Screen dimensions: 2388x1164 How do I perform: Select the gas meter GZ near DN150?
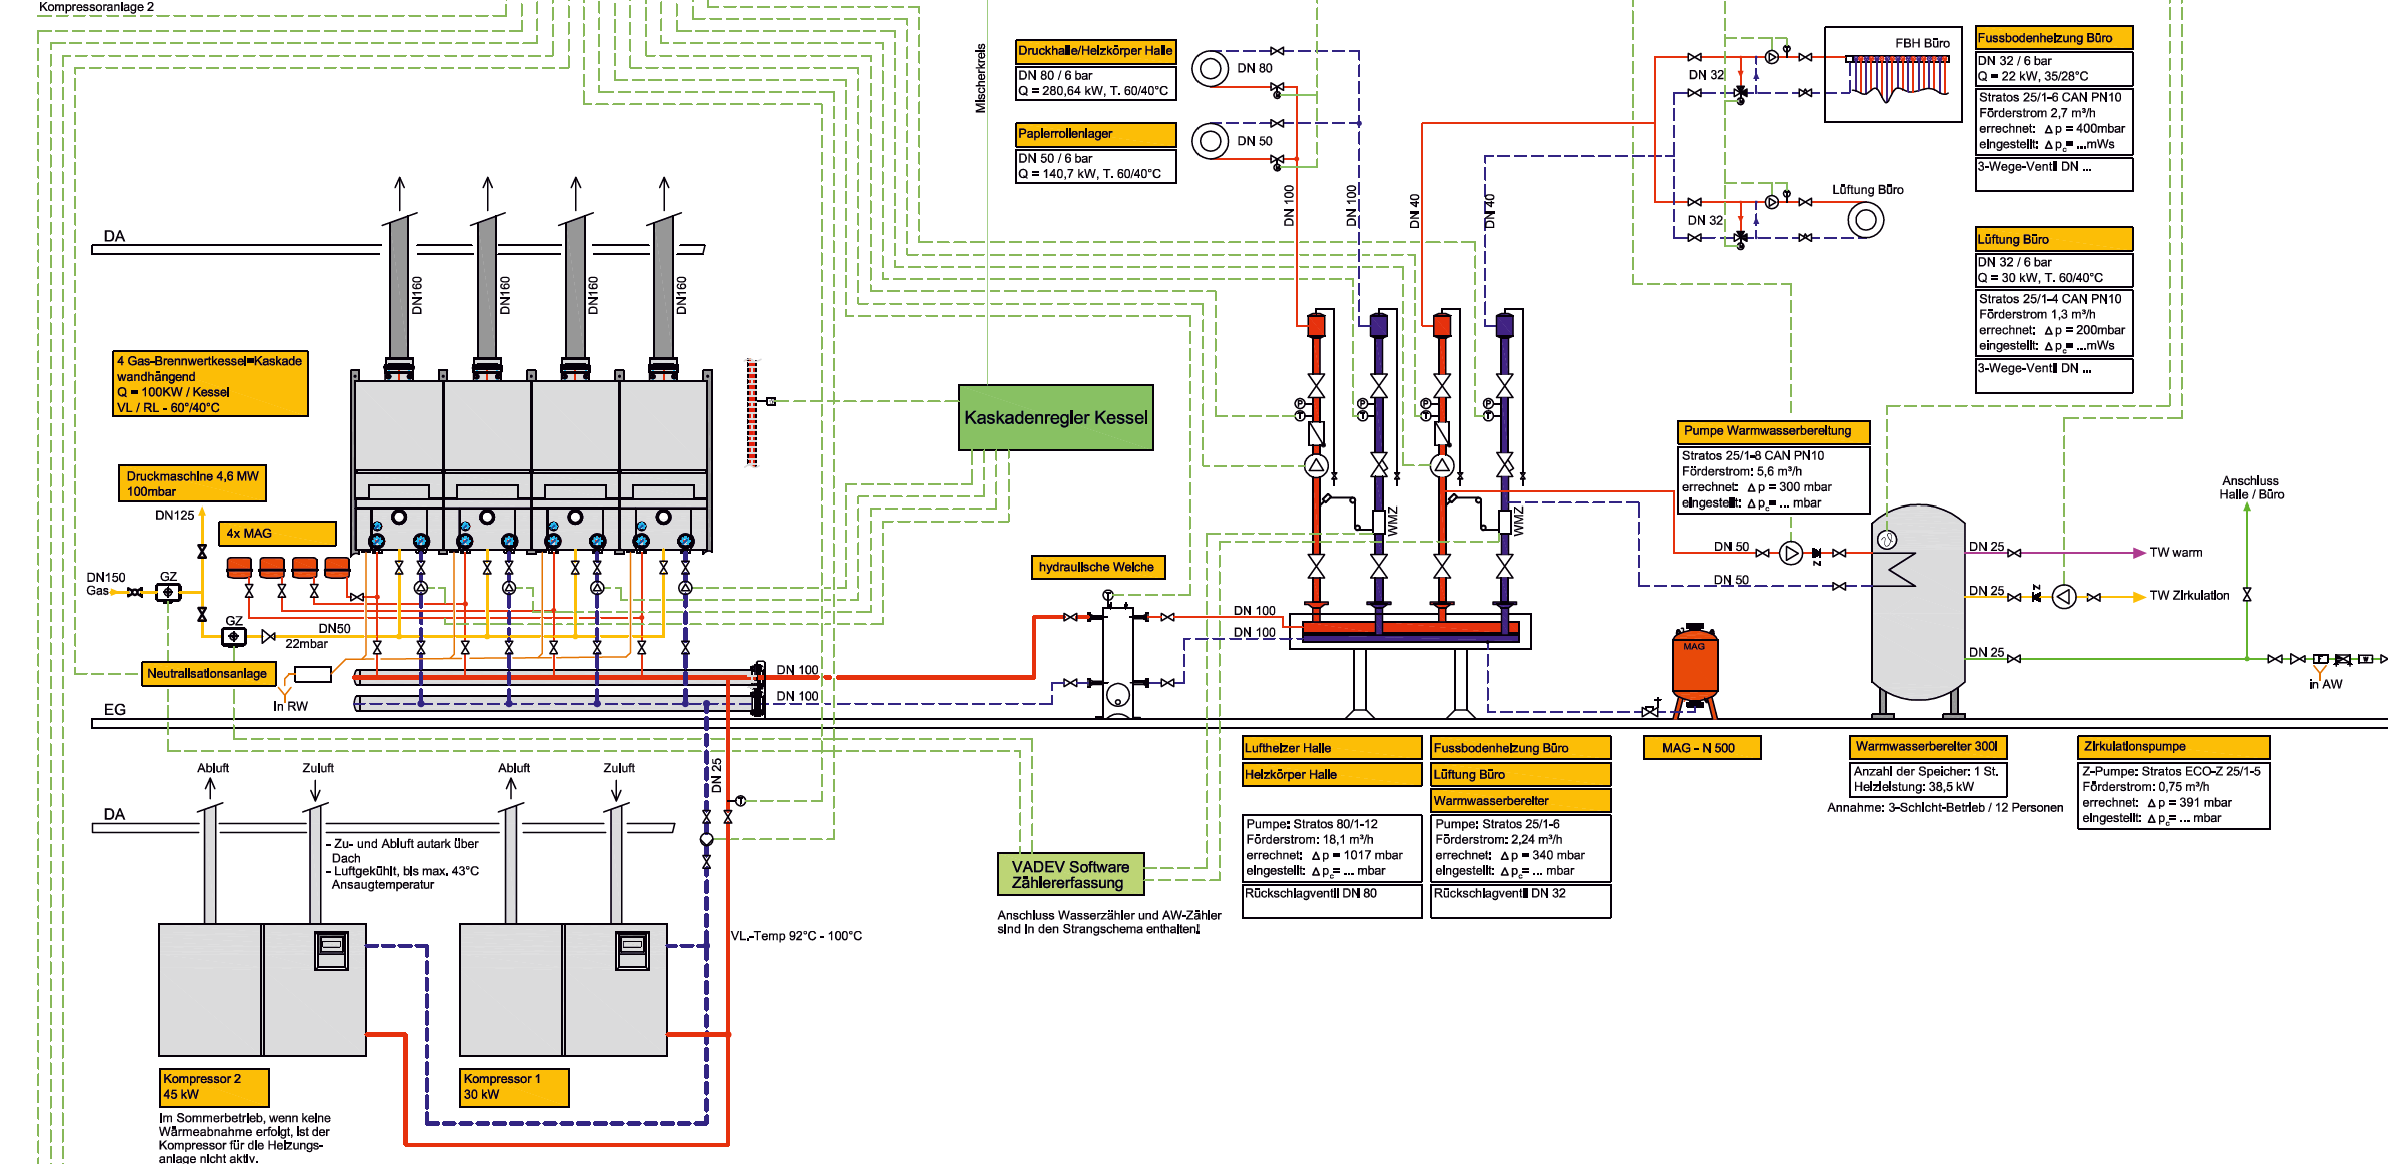[x=168, y=592]
